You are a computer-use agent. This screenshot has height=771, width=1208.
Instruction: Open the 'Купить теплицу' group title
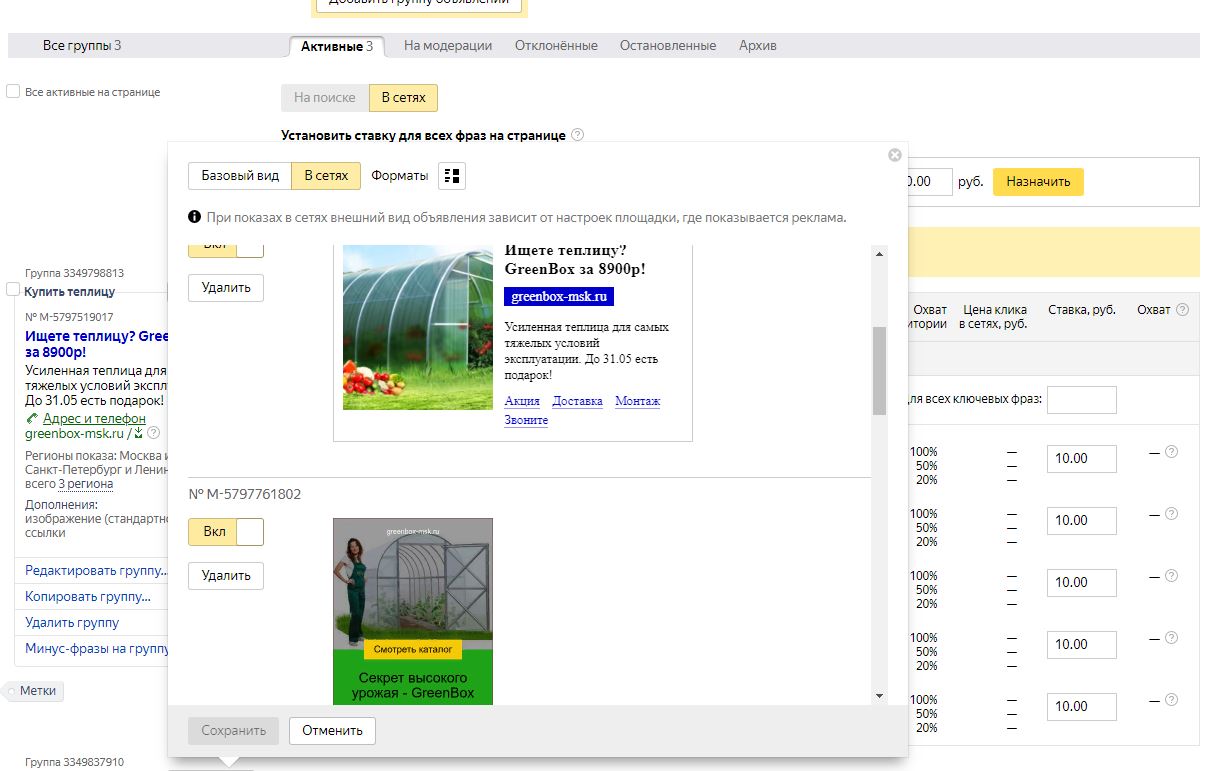[69, 292]
